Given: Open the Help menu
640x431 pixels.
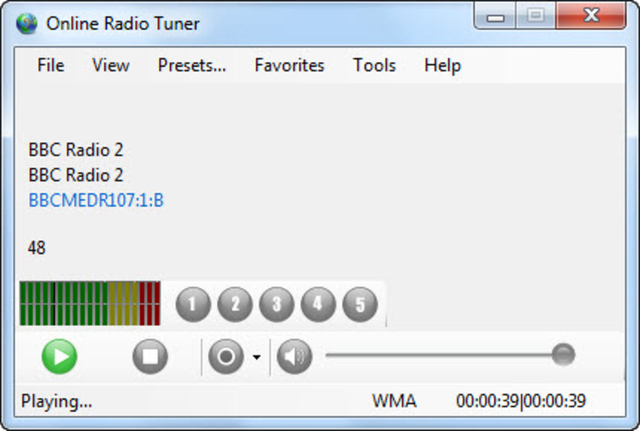Looking at the screenshot, I should coord(442,65).
